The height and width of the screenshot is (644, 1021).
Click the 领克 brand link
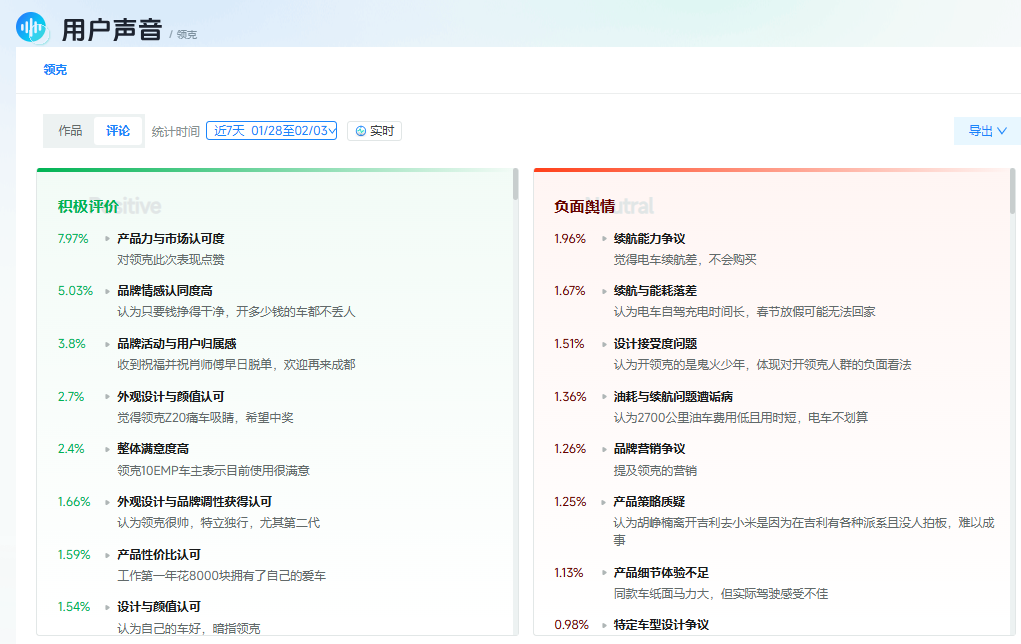pos(54,69)
